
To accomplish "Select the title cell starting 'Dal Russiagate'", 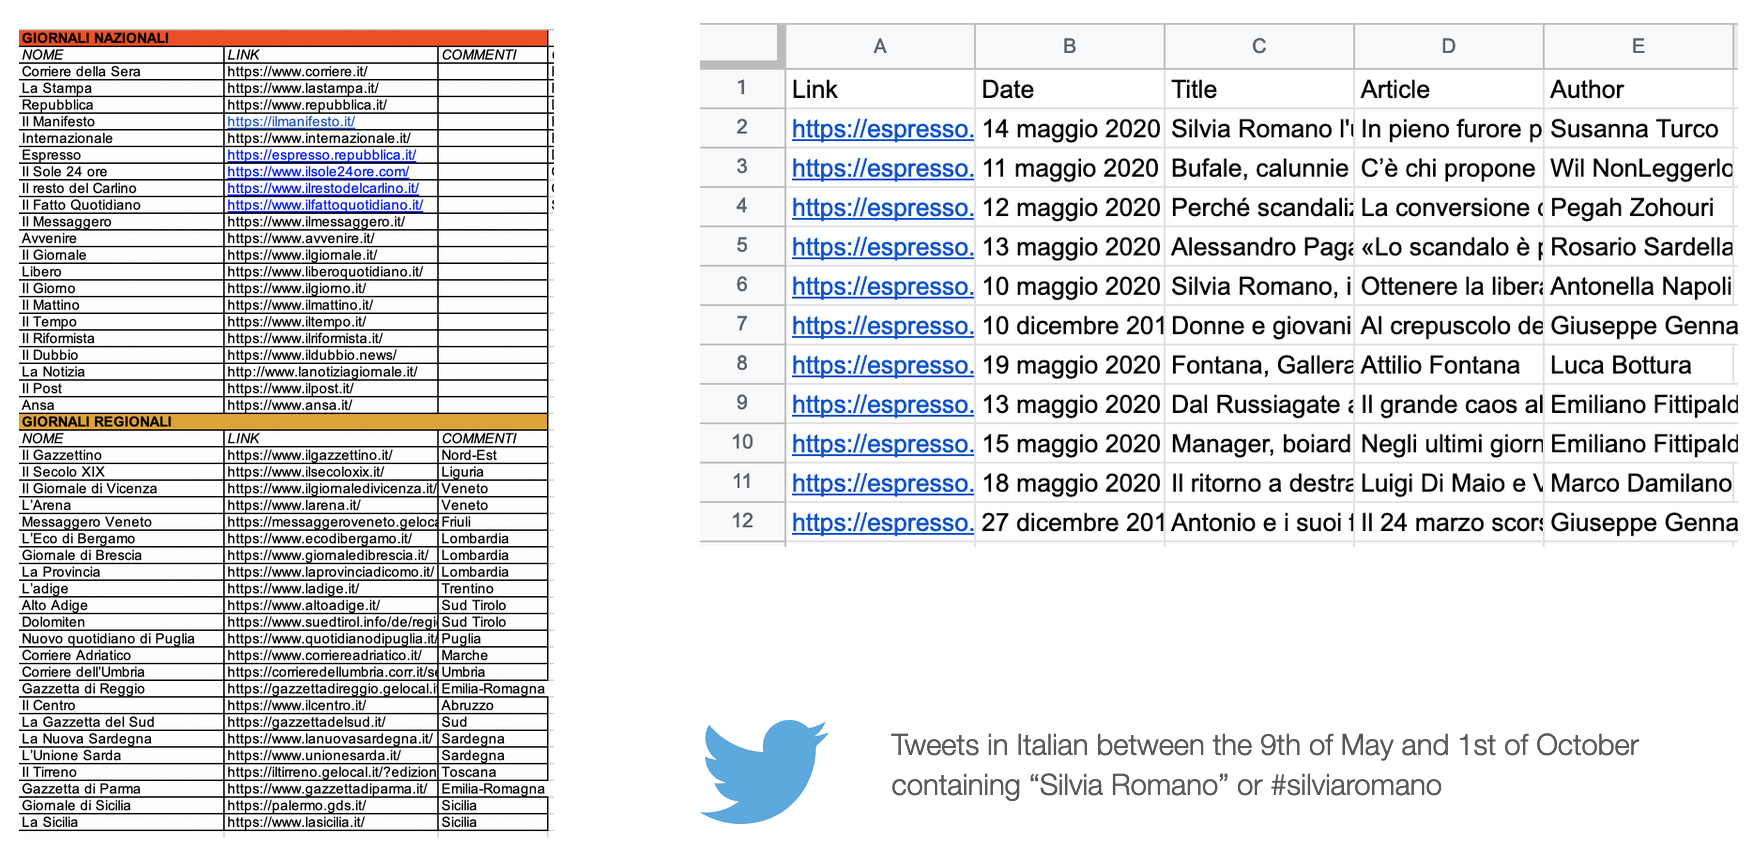I will 1259,404.
